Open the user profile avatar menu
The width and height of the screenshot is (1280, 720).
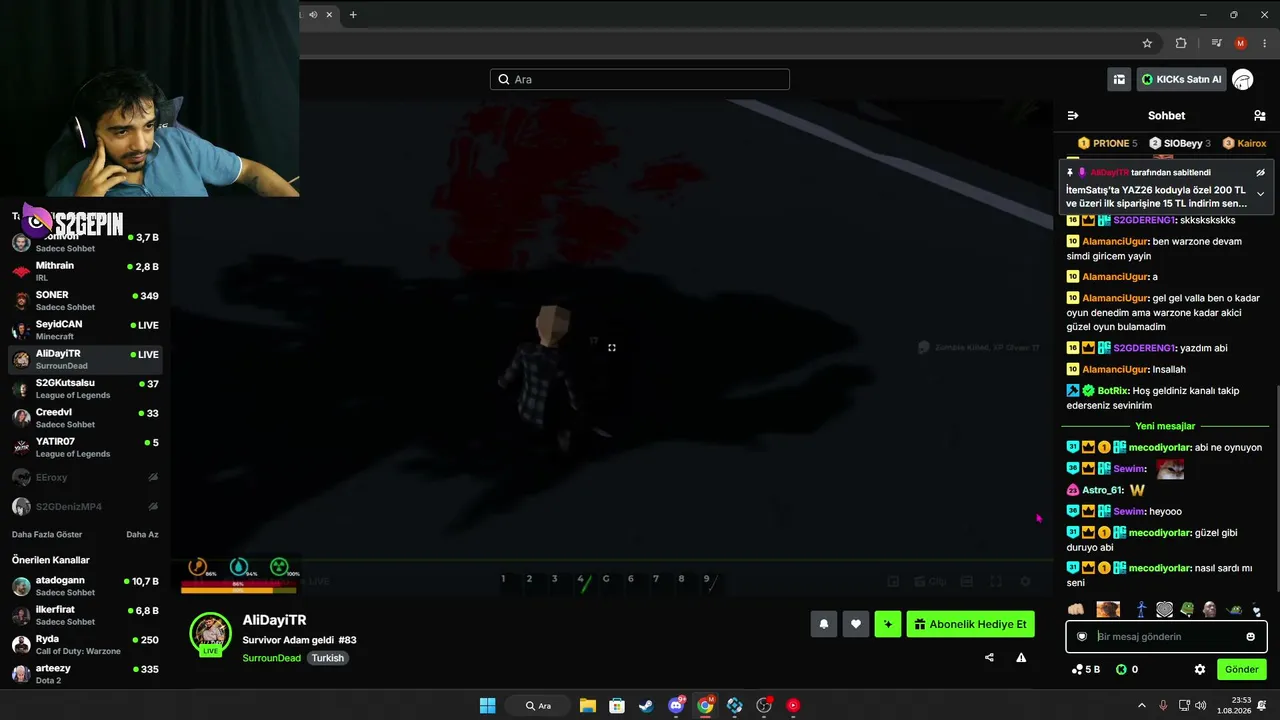tap(1242, 79)
